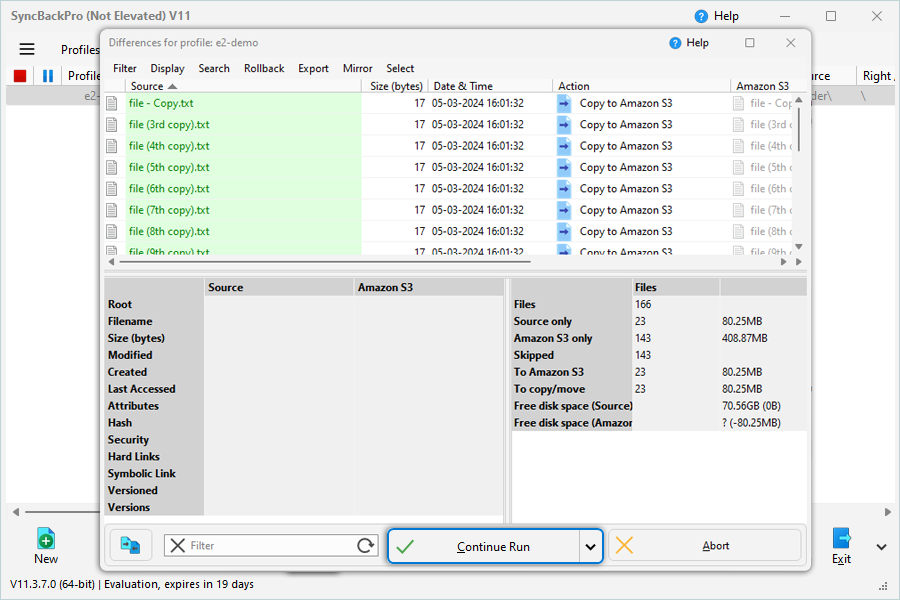Open the Select menu

[x=400, y=68]
